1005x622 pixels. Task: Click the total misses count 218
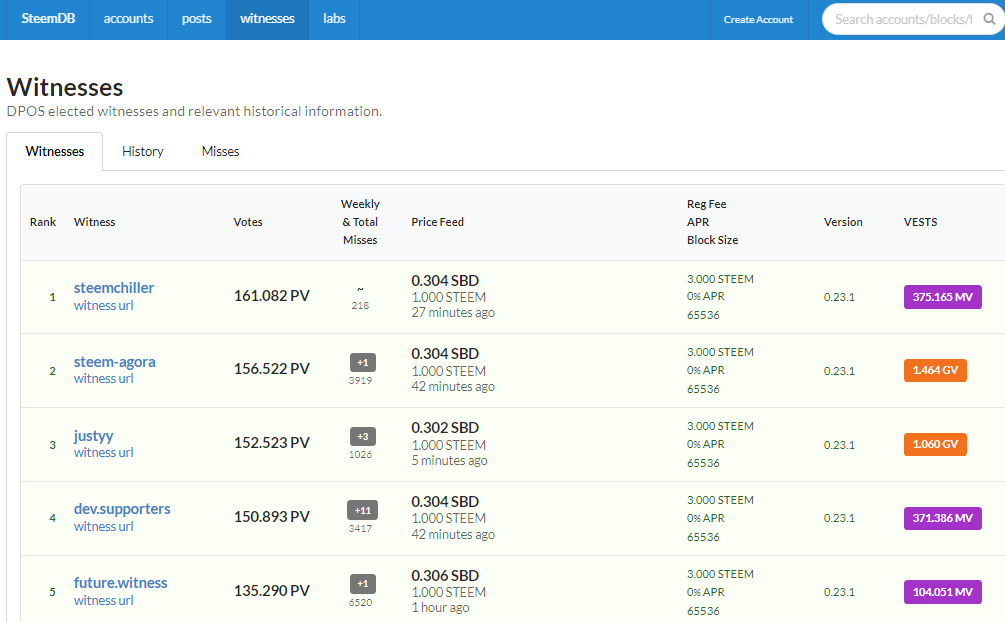point(360,306)
